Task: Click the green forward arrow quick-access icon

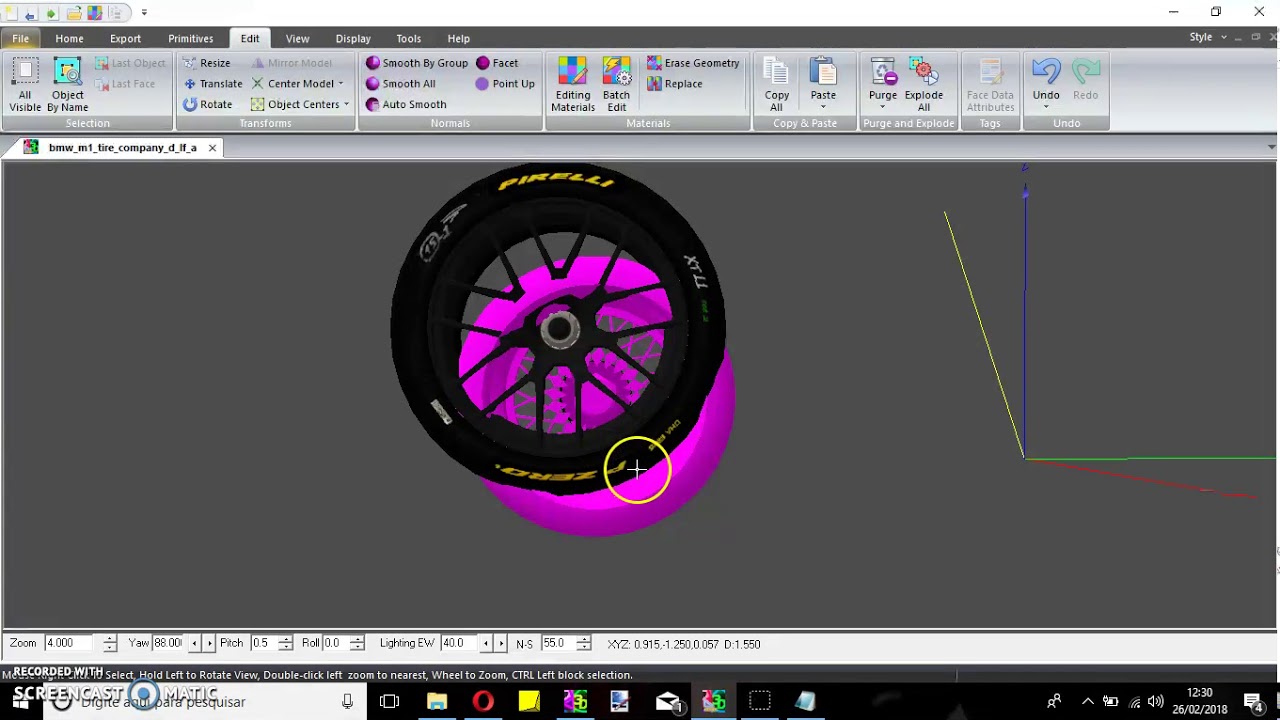Action: [x=51, y=13]
